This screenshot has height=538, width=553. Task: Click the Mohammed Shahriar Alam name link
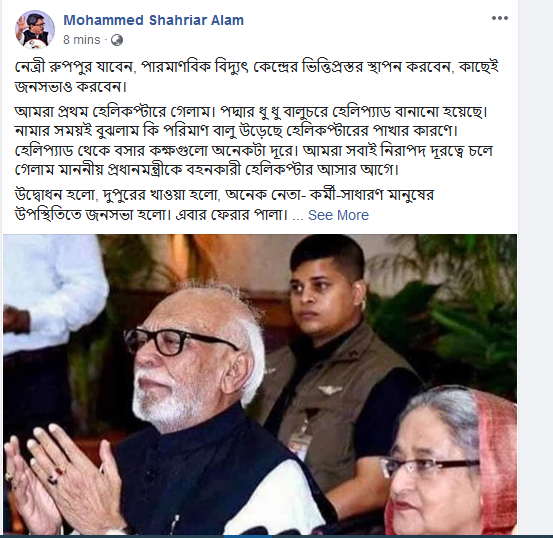tap(153, 20)
